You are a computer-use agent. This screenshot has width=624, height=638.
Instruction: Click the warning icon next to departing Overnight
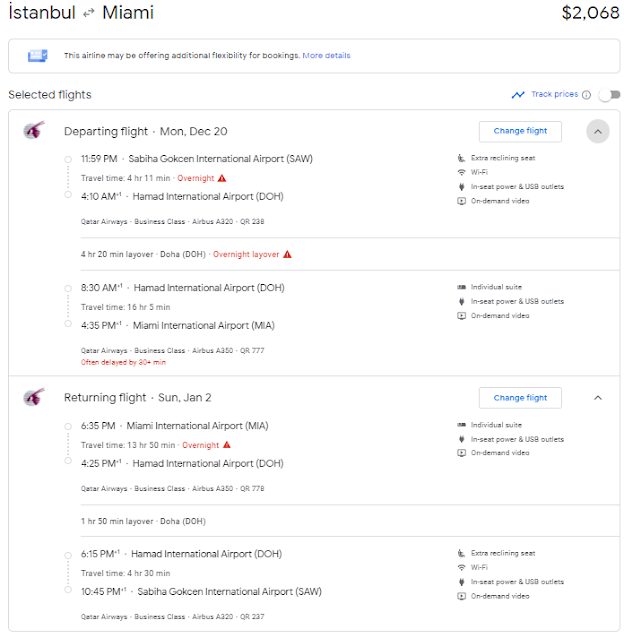(x=222, y=178)
